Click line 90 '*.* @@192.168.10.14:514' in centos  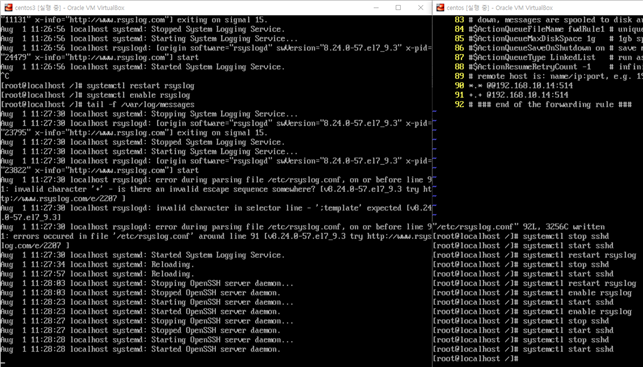[x=514, y=86]
